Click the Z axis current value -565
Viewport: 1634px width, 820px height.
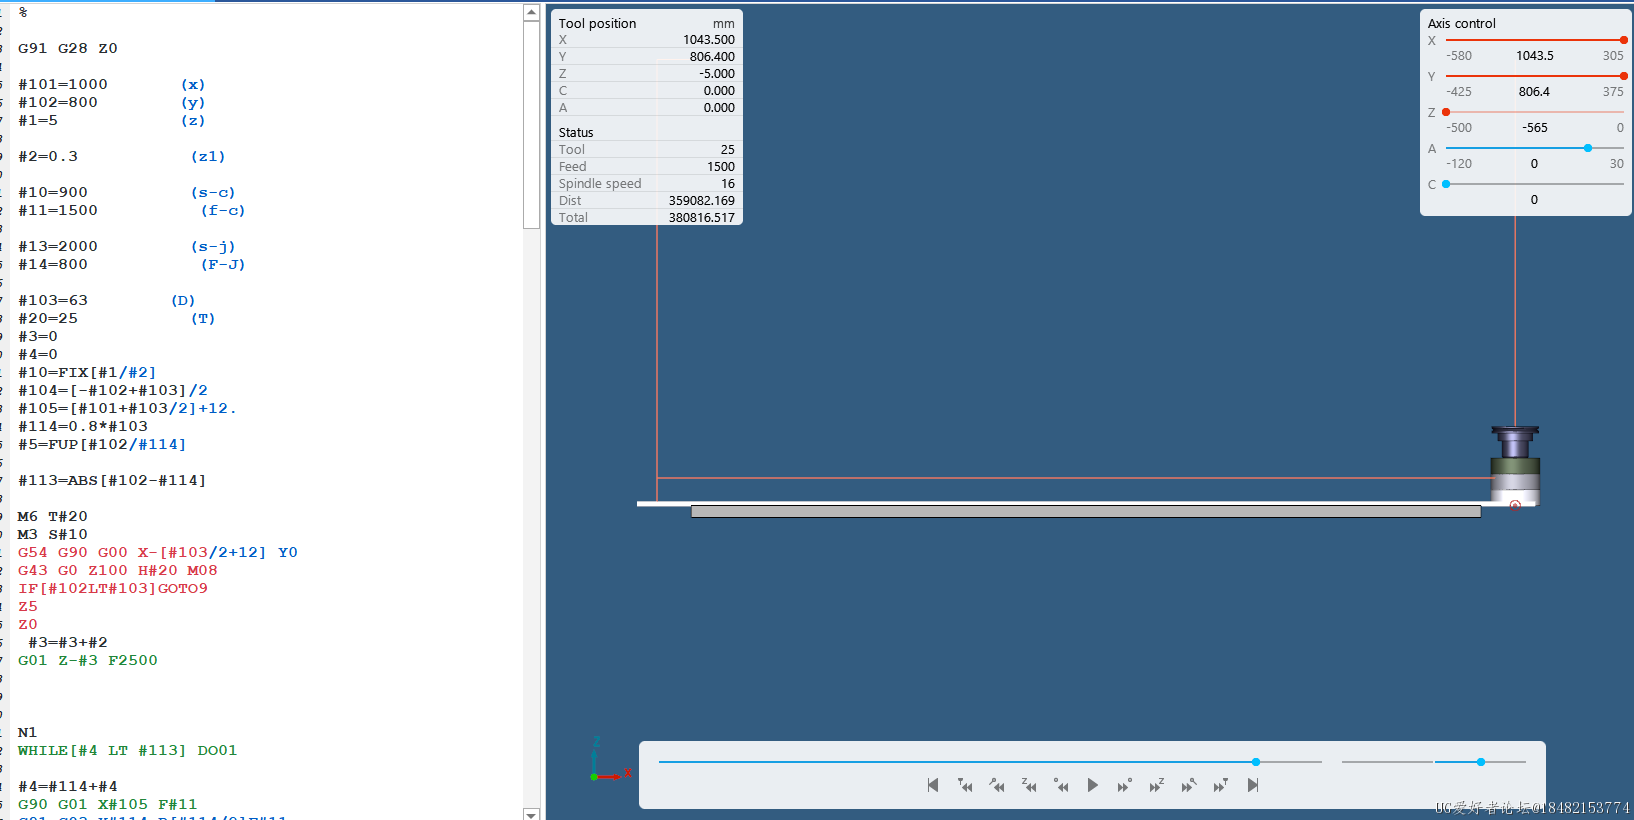pos(1535,128)
